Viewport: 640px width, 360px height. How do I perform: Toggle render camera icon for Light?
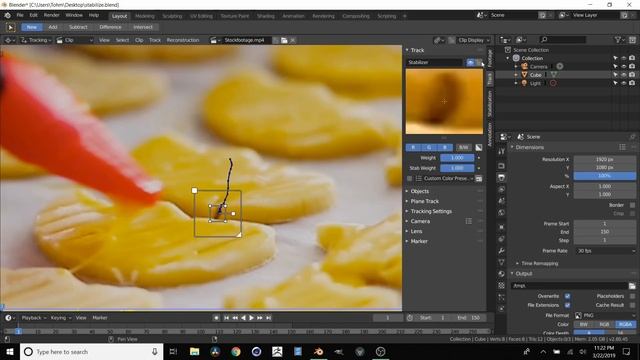(x=632, y=83)
